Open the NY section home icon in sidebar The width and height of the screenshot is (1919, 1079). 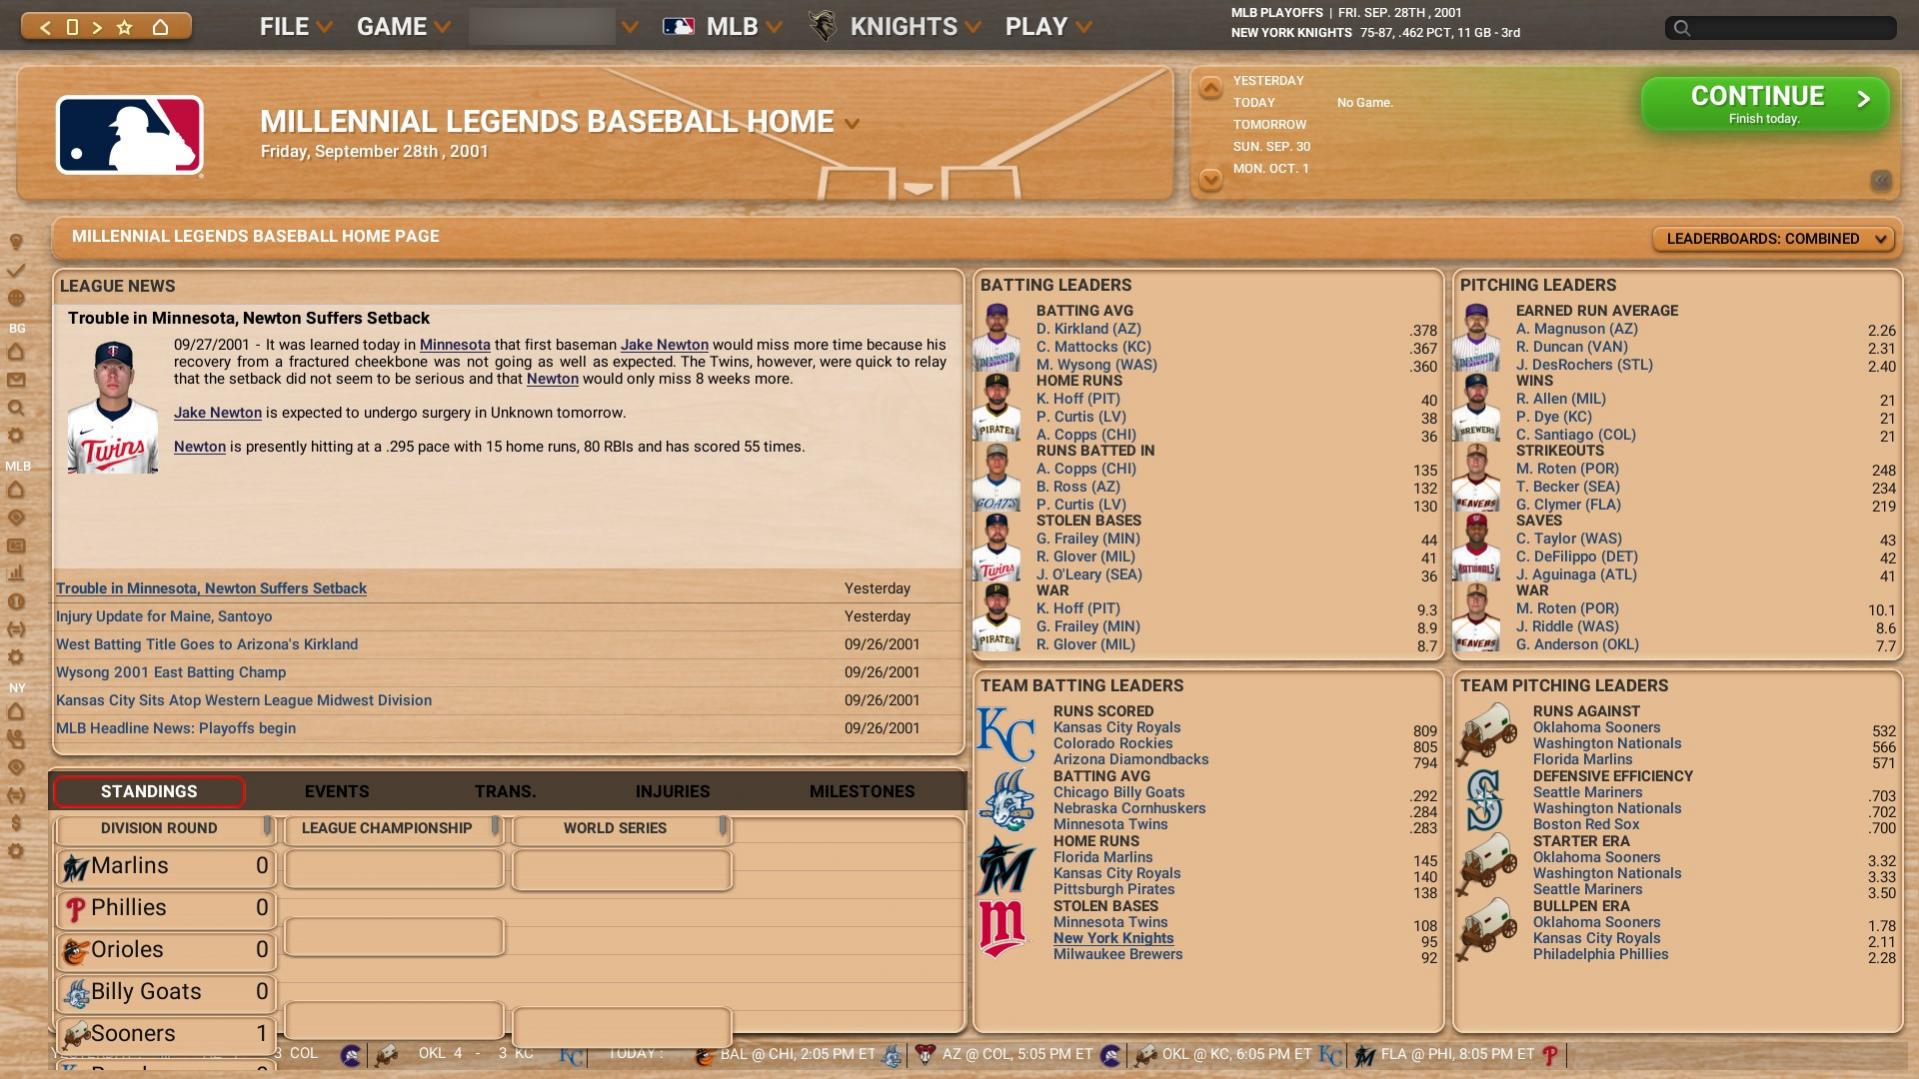point(16,712)
